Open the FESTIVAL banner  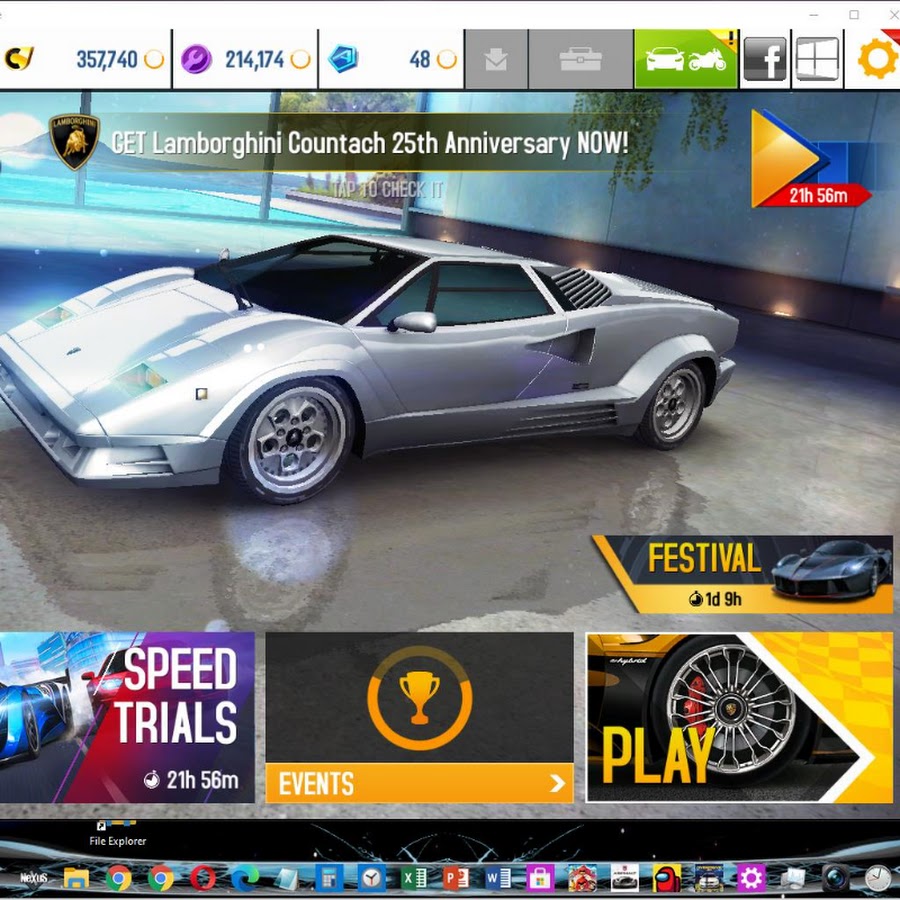(x=743, y=575)
